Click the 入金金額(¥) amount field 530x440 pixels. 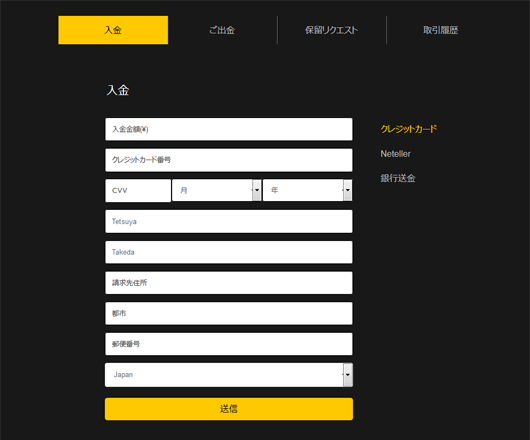(x=229, y=129)
